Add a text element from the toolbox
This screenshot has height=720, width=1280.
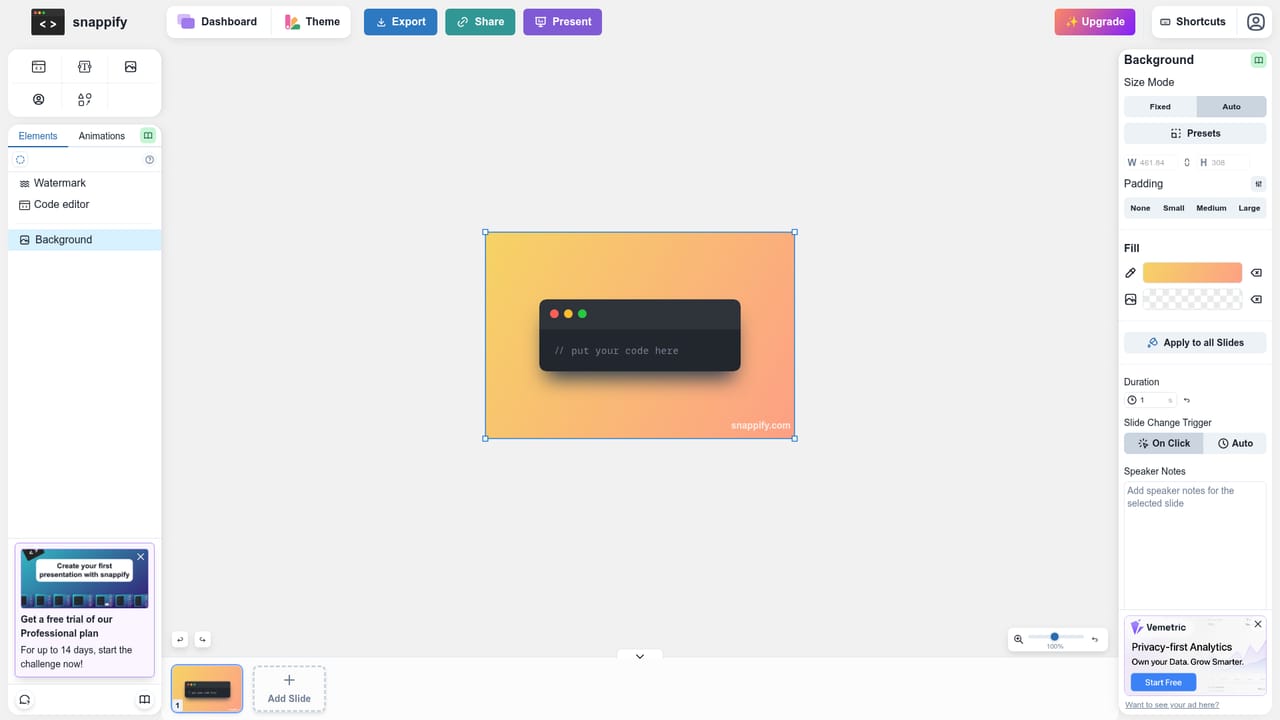click(x=84, y=67)
